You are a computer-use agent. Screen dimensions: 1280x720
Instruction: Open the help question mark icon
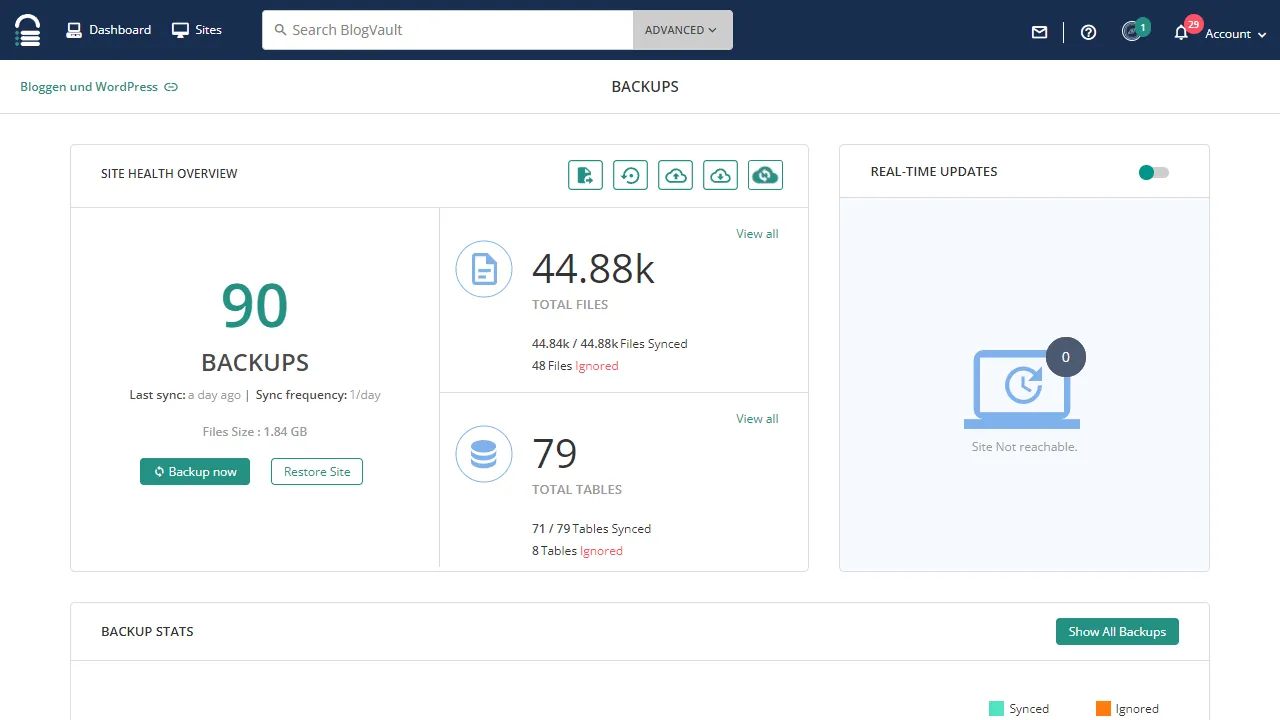[1089, 32]
